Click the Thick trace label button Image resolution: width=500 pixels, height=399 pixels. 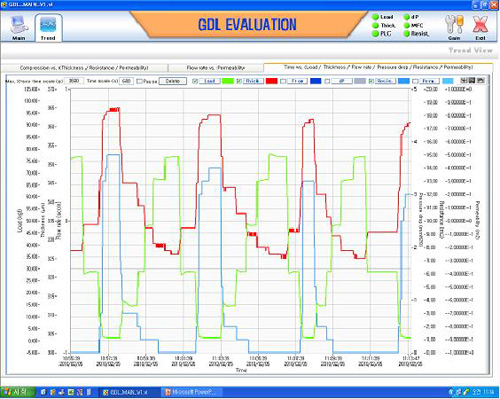pyautogui.click(x=253, y=81)
